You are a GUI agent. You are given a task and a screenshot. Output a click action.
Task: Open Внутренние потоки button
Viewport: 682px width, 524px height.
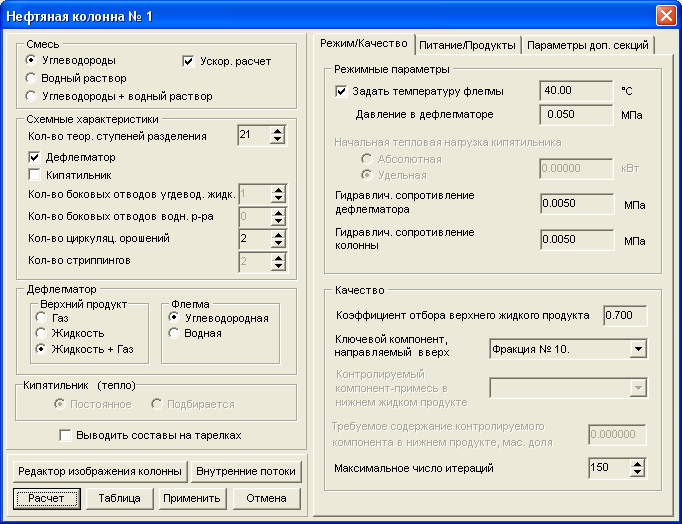click(246, 471)
